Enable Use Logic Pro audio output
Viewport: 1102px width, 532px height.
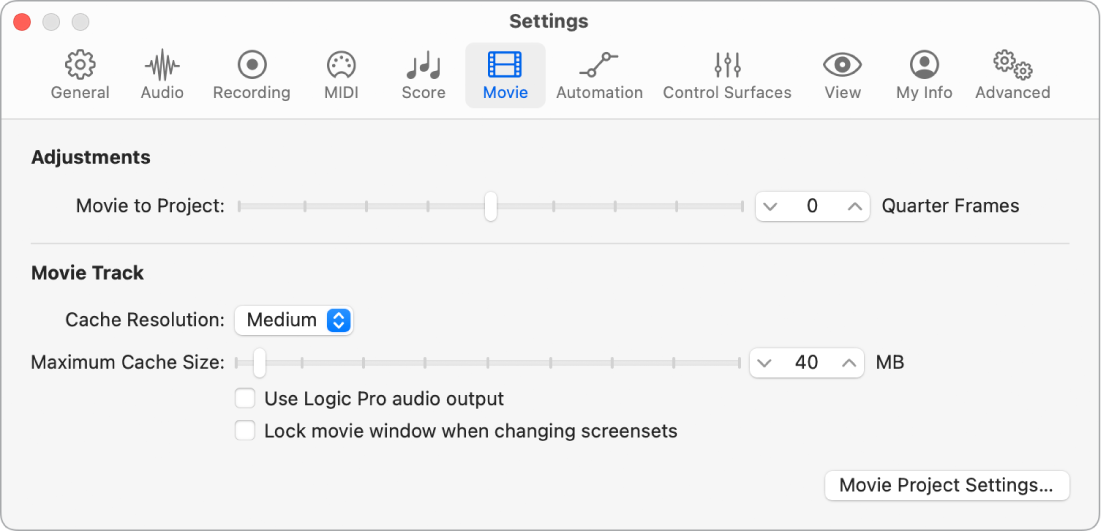coord(245,399)
